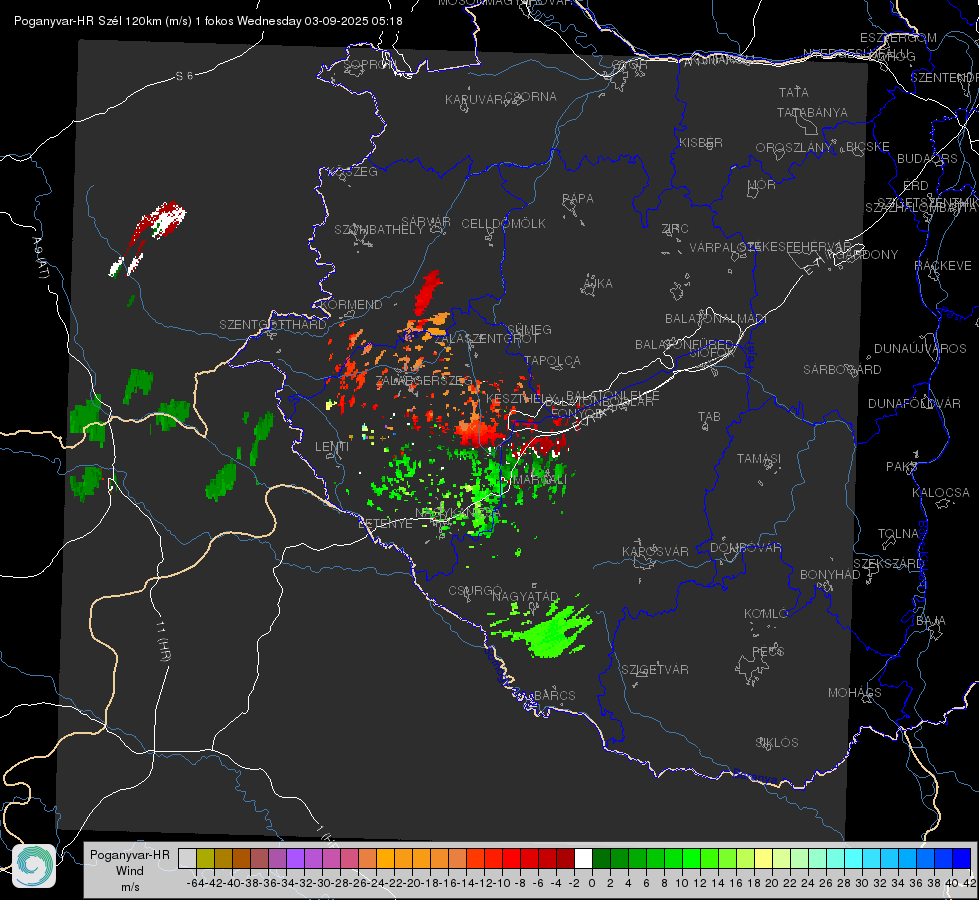
Task: Click the 'S 6' road label
Action: 184,76
